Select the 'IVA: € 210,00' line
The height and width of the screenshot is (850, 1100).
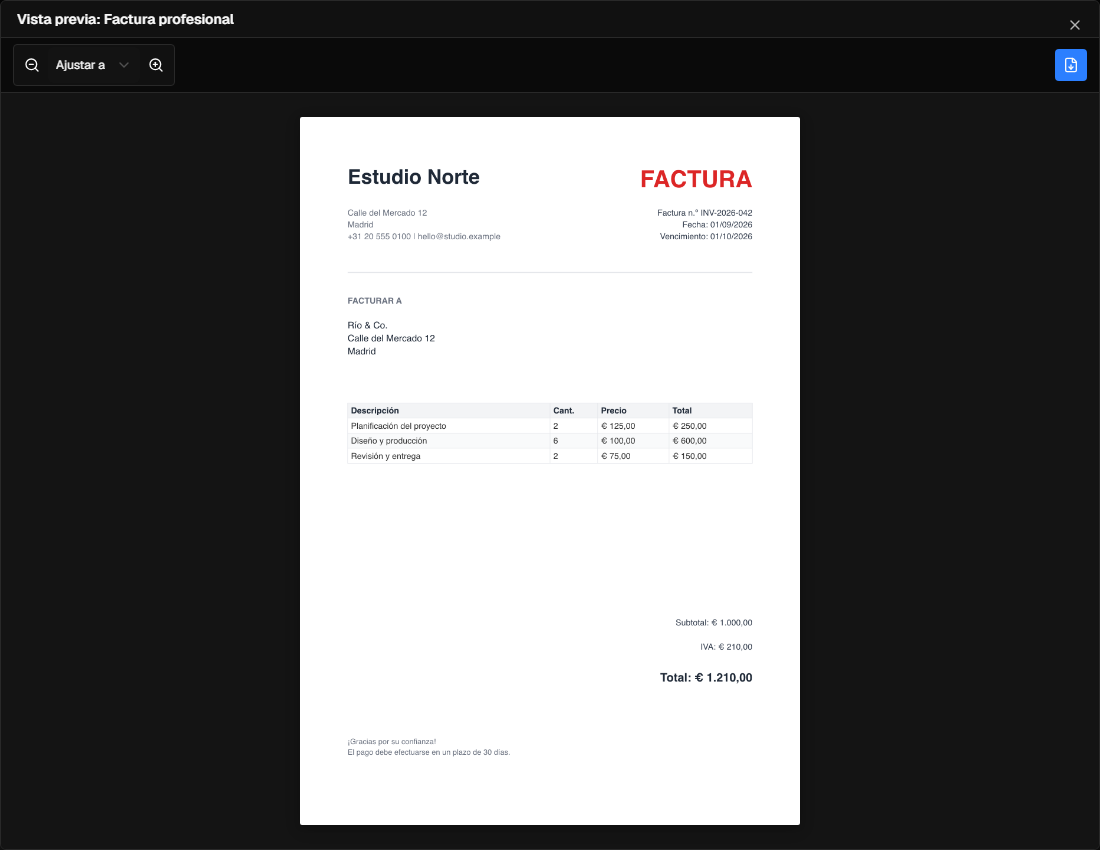[x=726, y=647]
